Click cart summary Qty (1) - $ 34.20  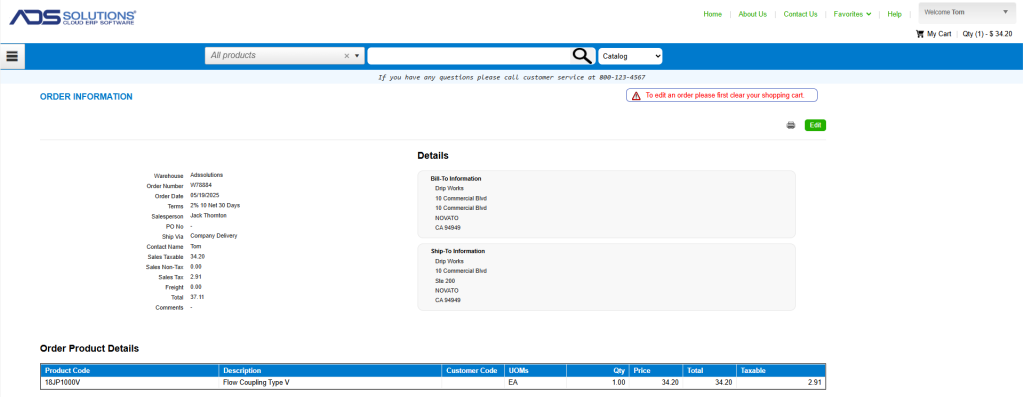tap(987, 34)
